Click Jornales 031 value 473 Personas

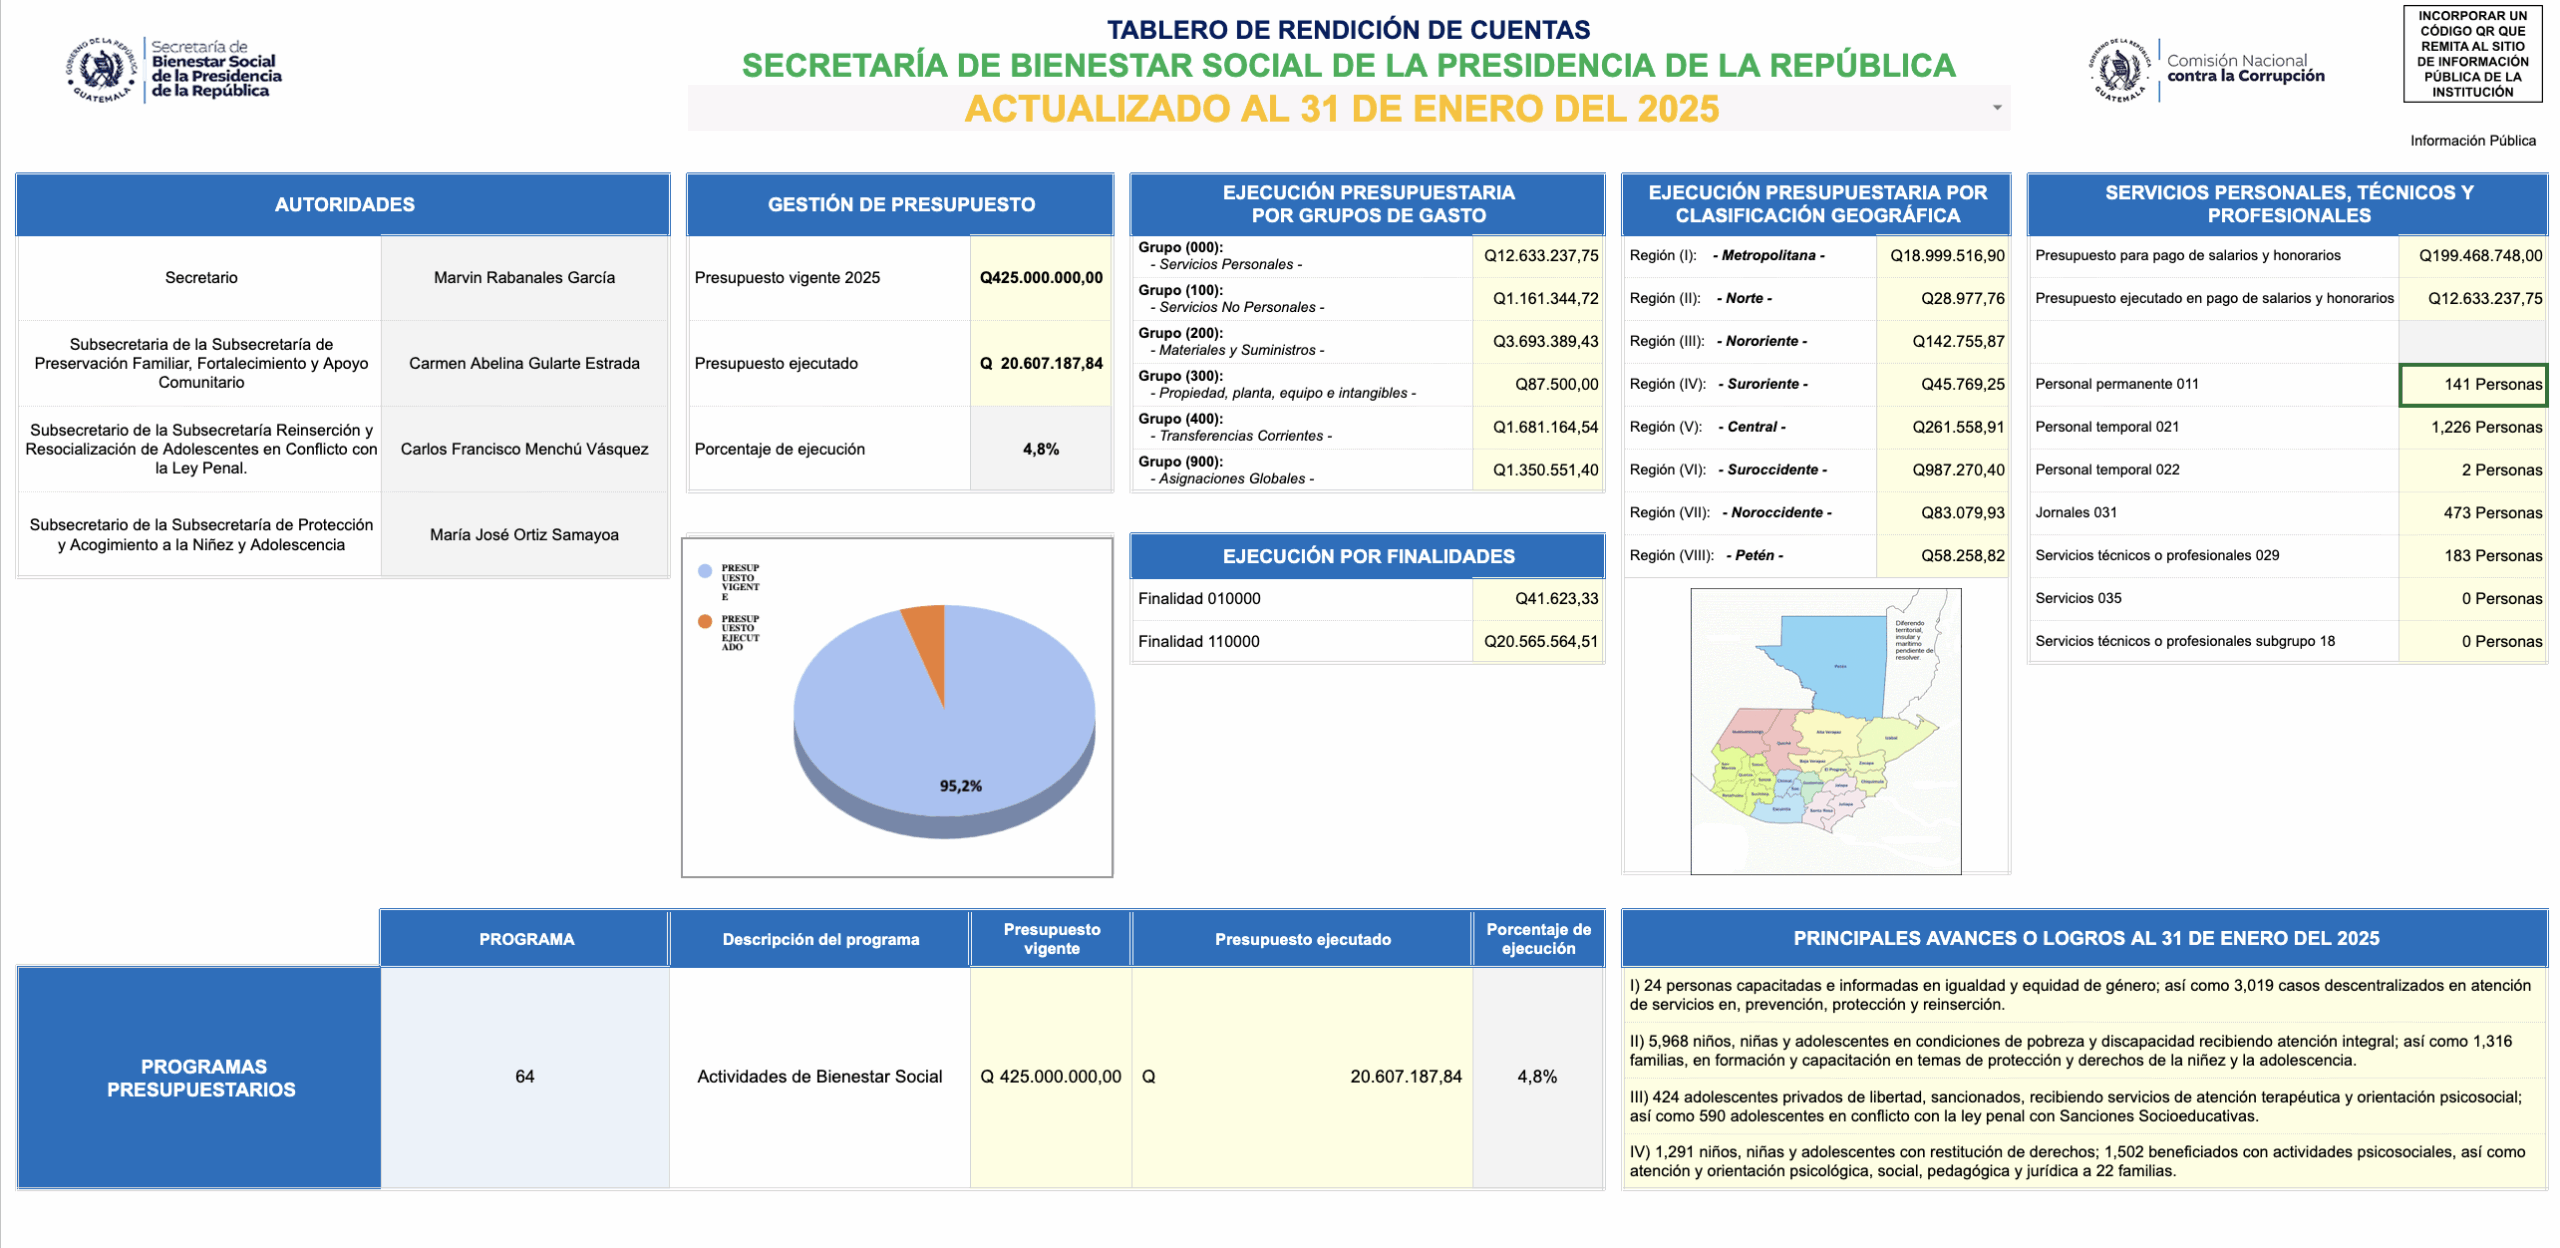coord(2472,513)
